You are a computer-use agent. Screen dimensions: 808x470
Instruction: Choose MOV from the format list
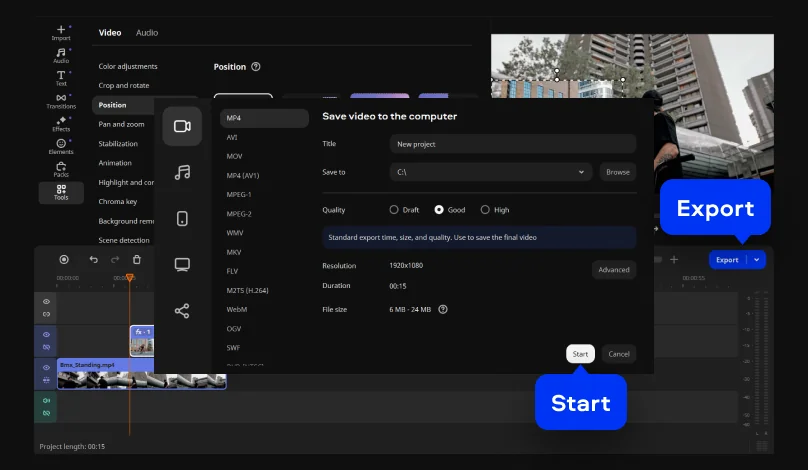(x=235, y=157)
